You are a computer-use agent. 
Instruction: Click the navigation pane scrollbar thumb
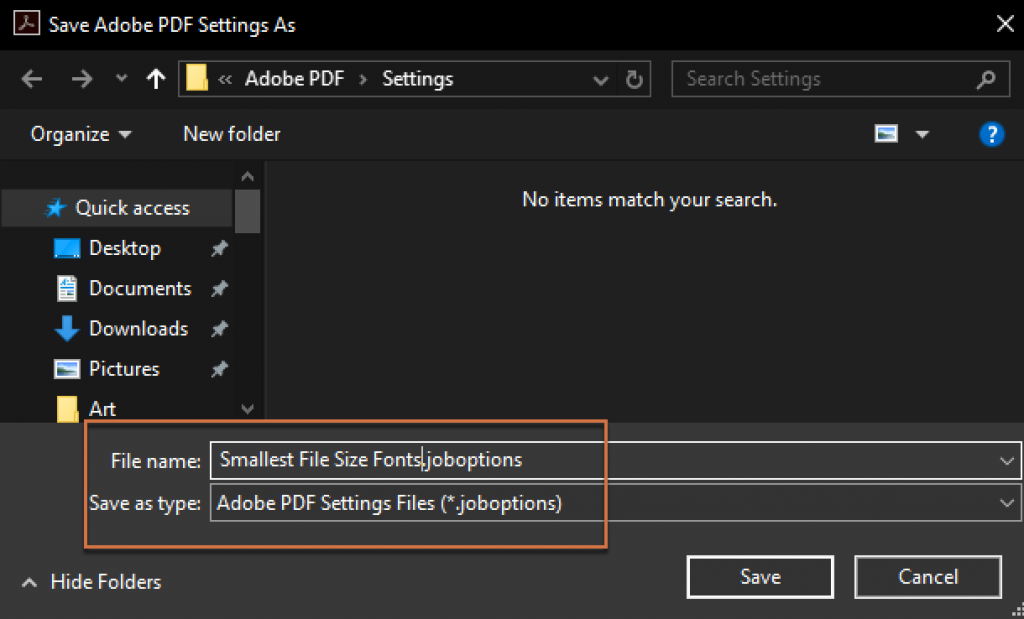tap(248, 211)
